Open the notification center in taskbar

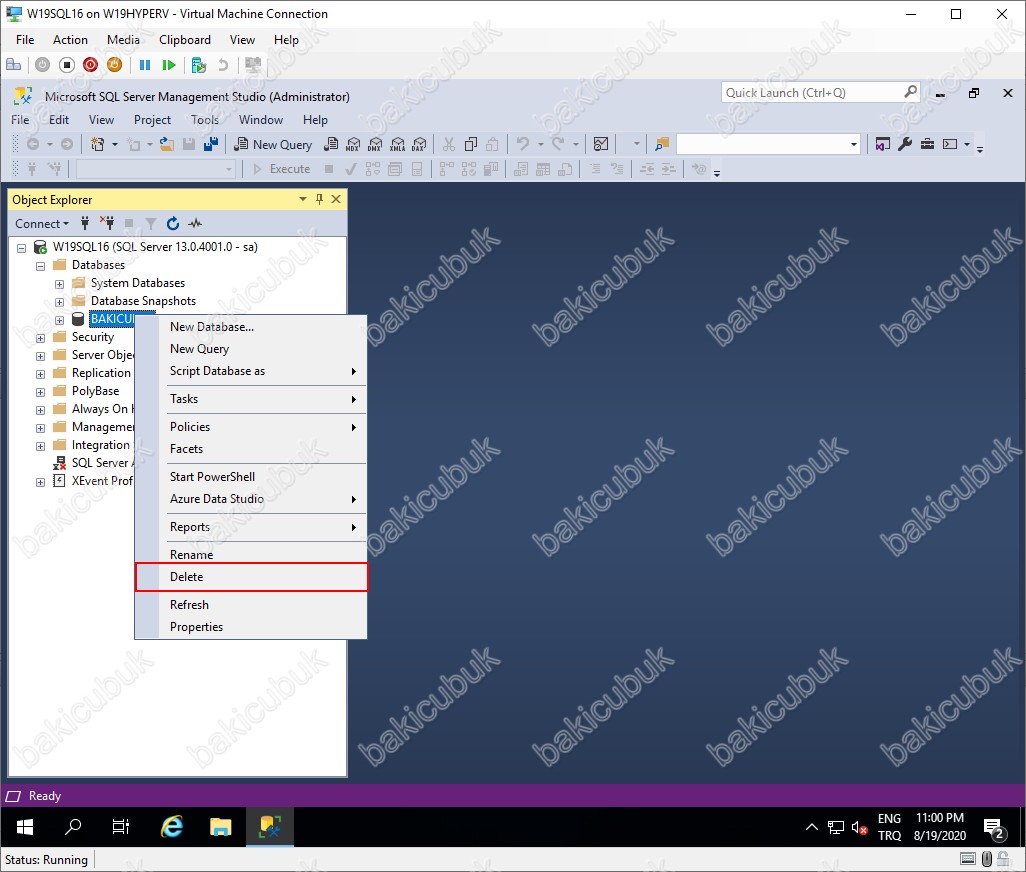pyautogui.click(x=995, y=827)
